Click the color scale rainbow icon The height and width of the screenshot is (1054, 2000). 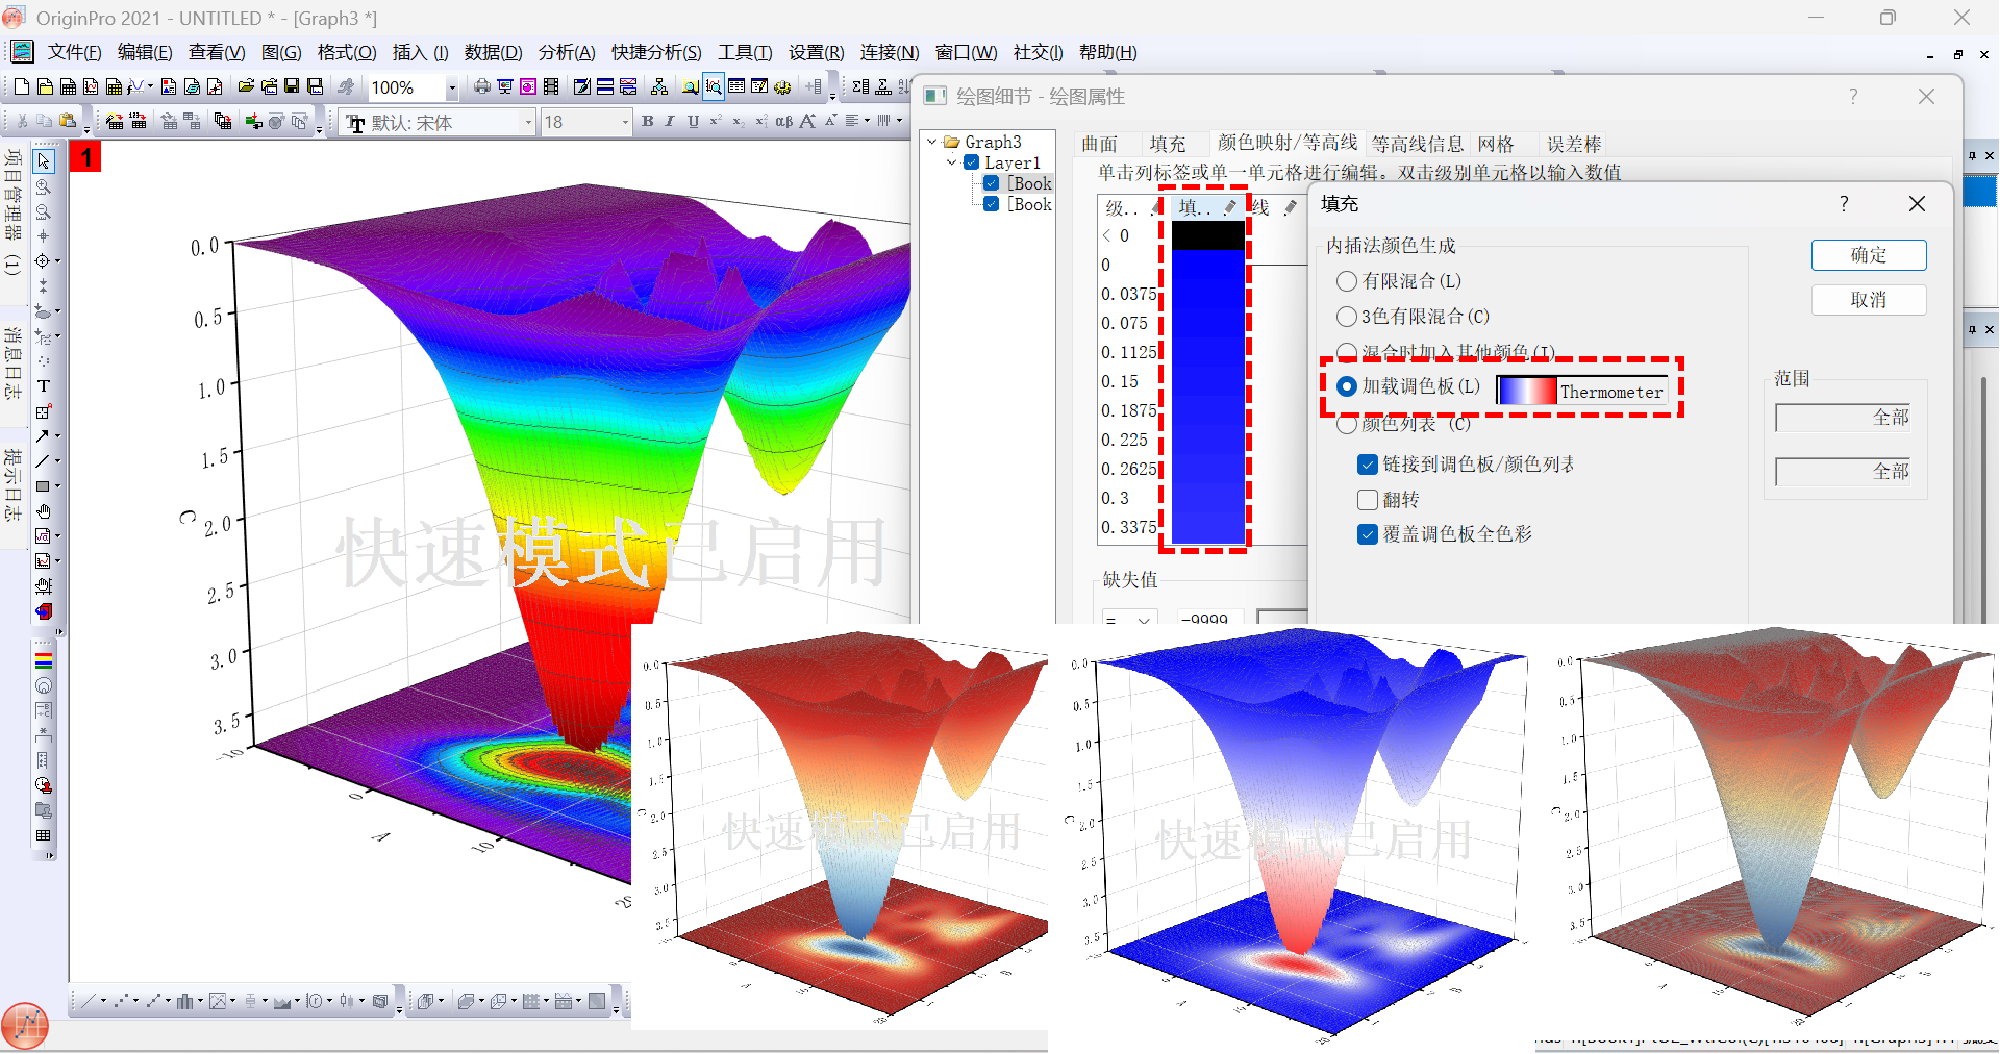[43, 661]
